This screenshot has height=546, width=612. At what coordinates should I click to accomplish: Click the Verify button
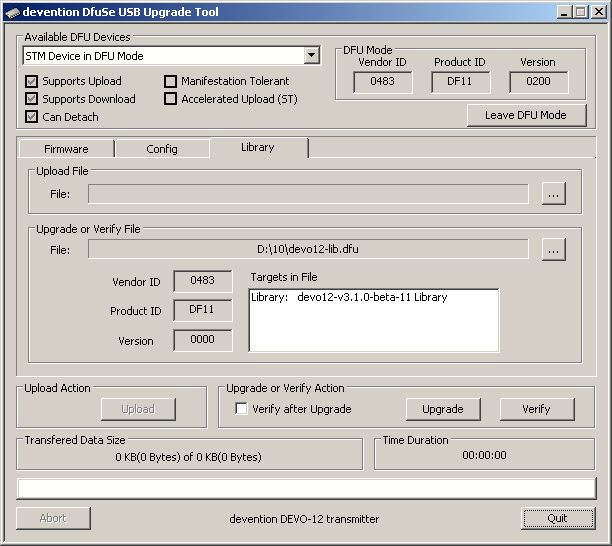point(537,409)
